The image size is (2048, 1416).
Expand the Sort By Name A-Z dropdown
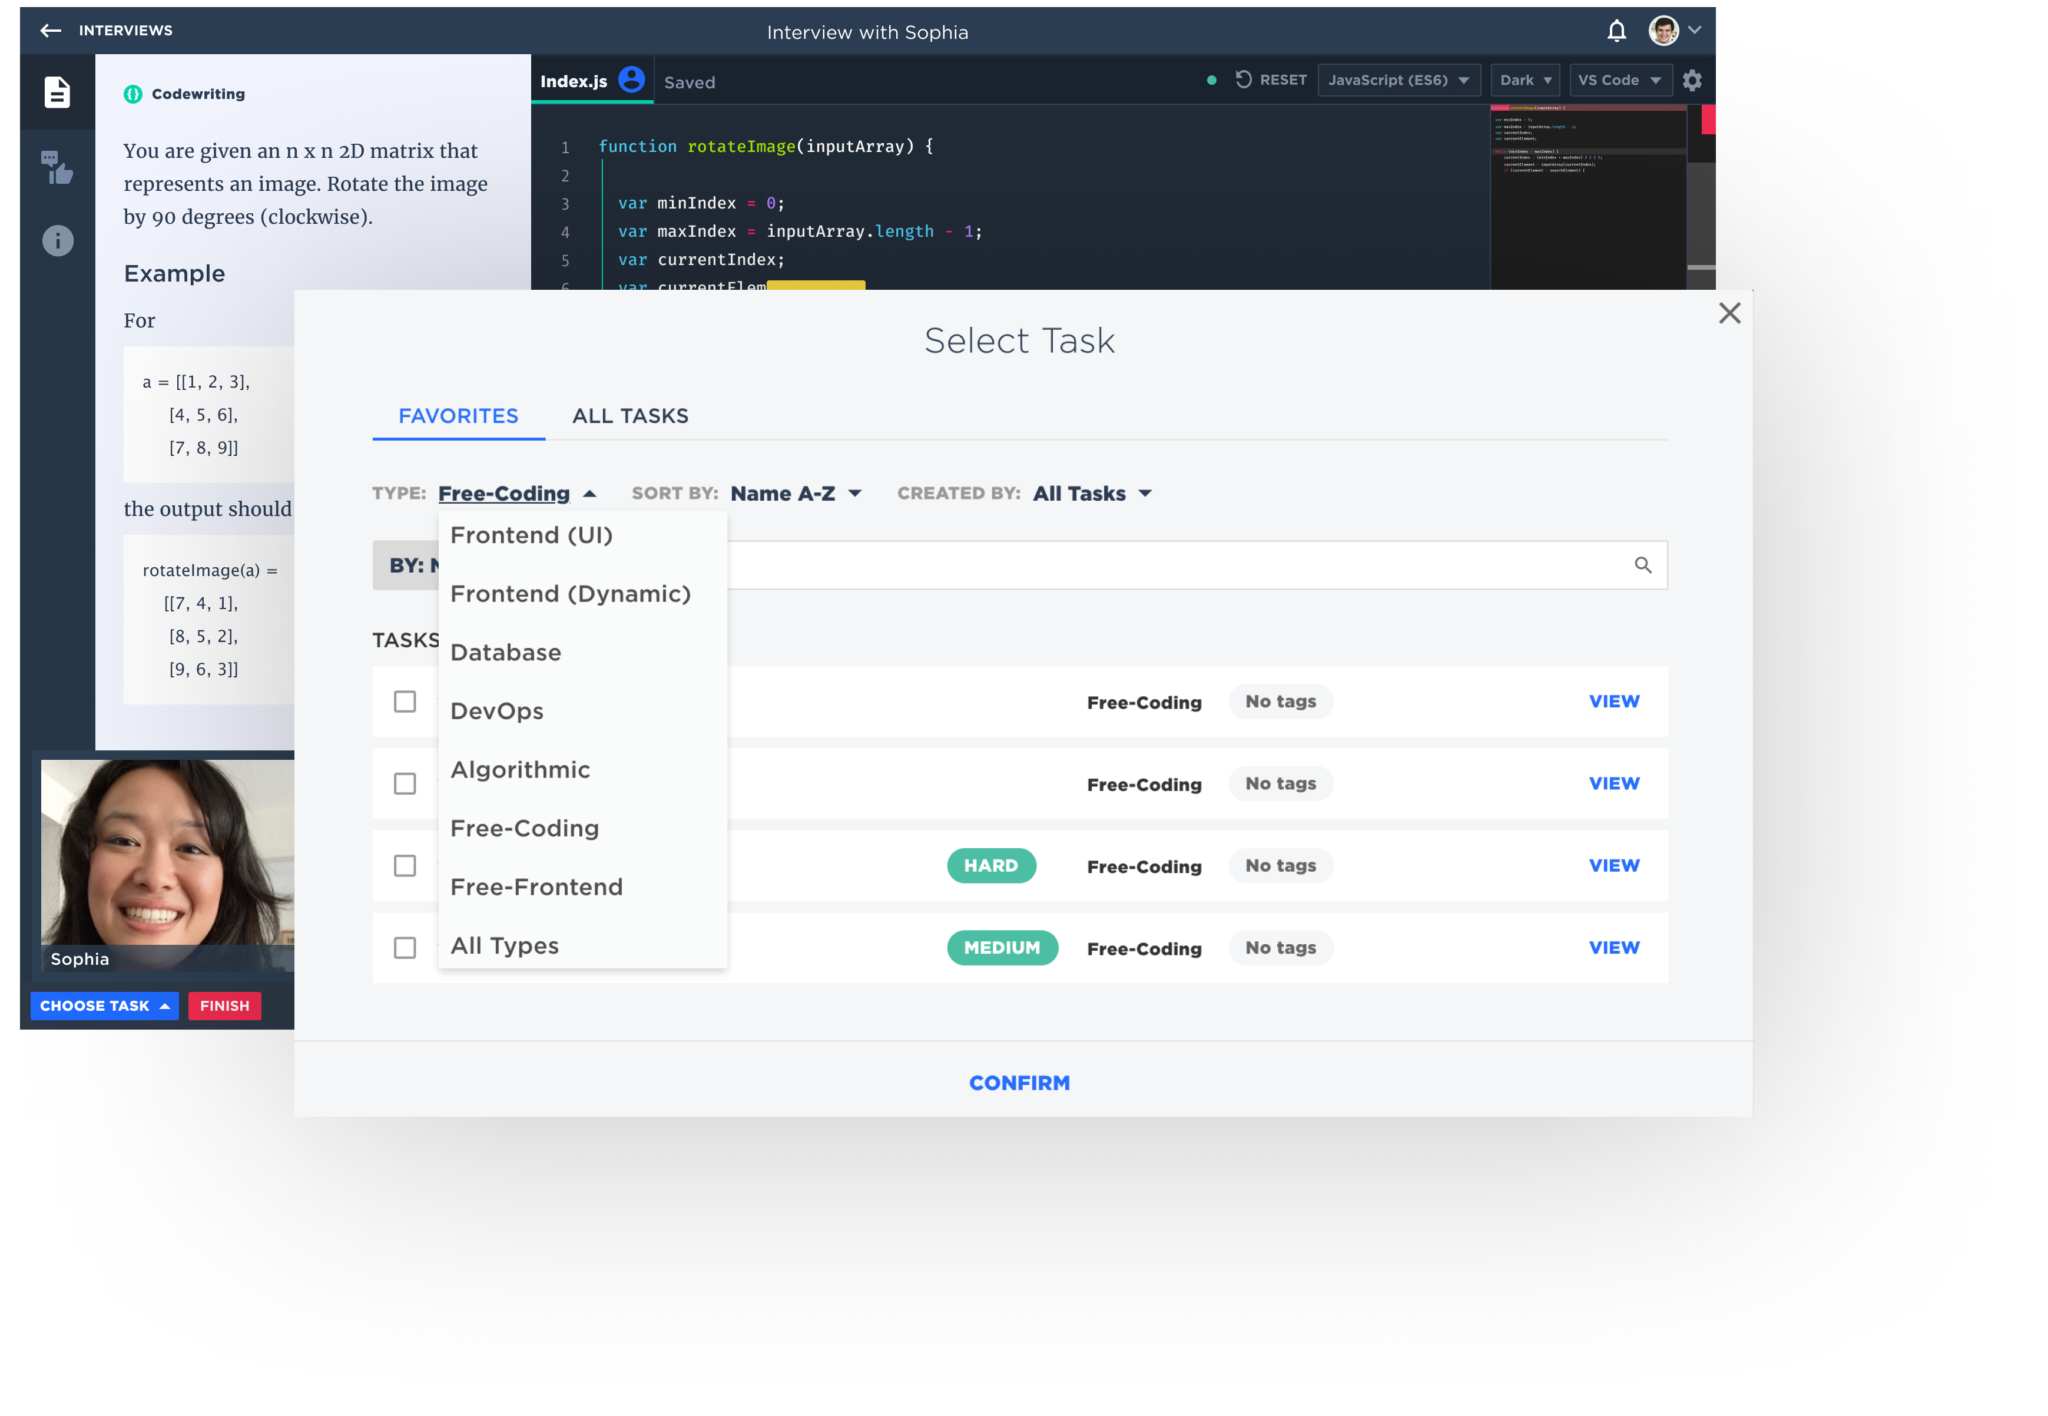coord(796,494)
